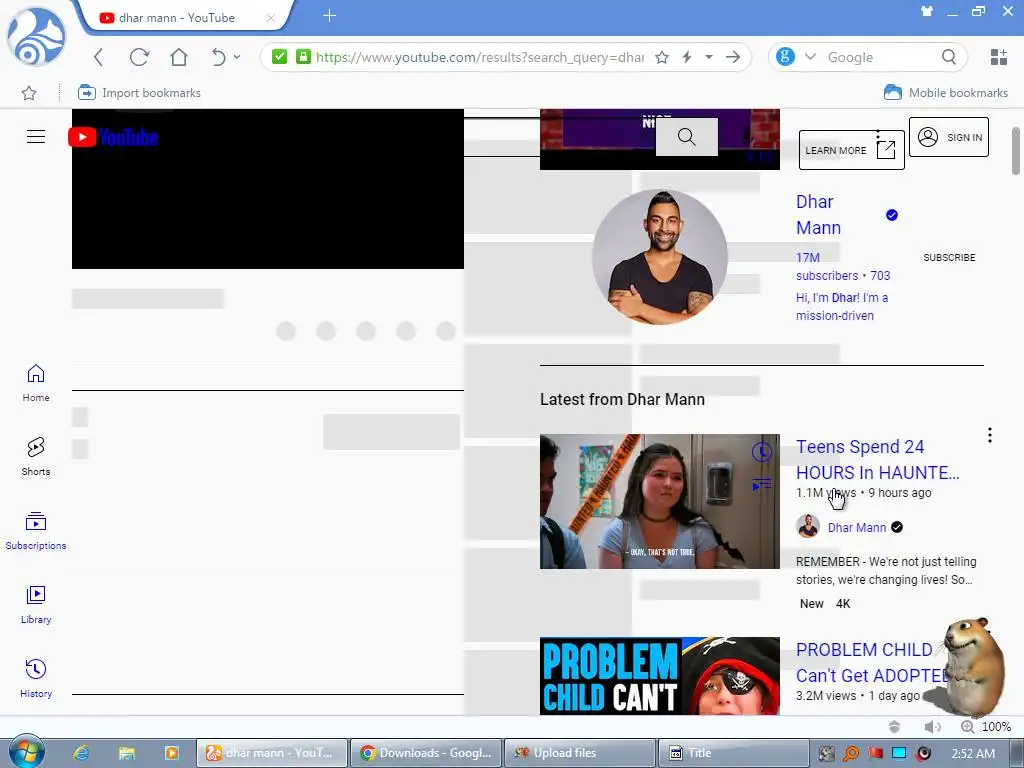1024x768 pixels.
Task: Expand the address bar history dropdown arrow
Action: click(709, 57)
